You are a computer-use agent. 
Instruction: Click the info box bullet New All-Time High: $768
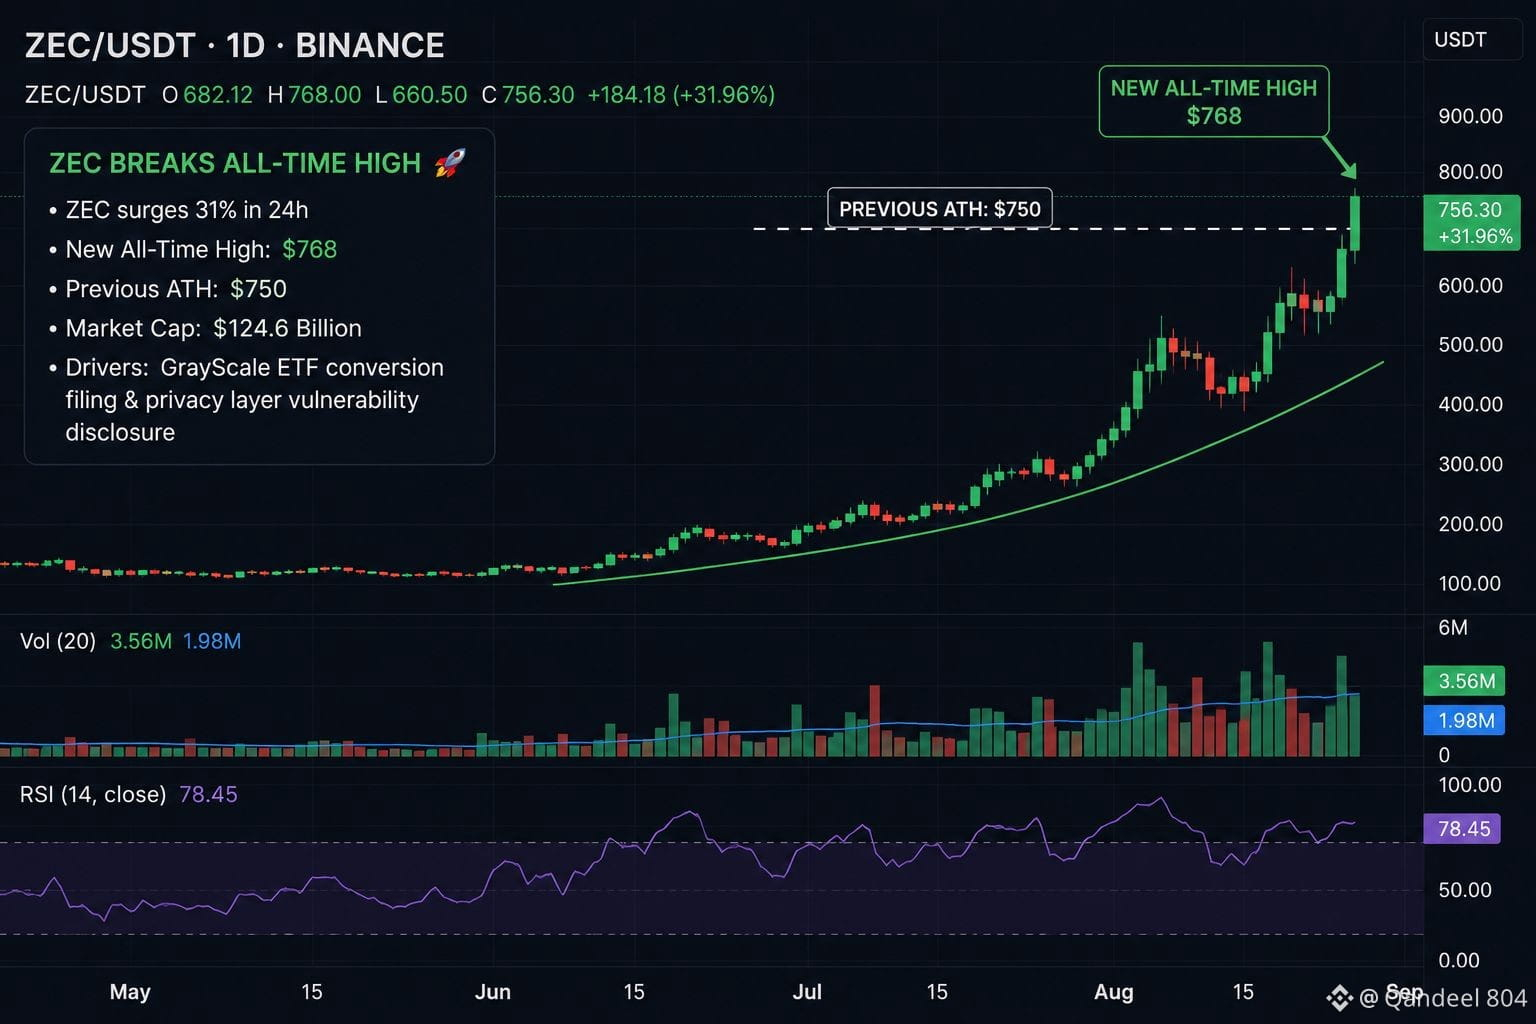[x=193, y=249]
